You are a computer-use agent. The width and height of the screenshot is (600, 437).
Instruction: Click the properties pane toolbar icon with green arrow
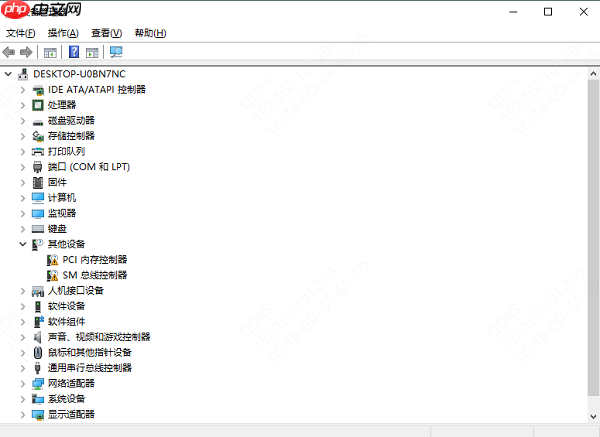tap(92, 52)
